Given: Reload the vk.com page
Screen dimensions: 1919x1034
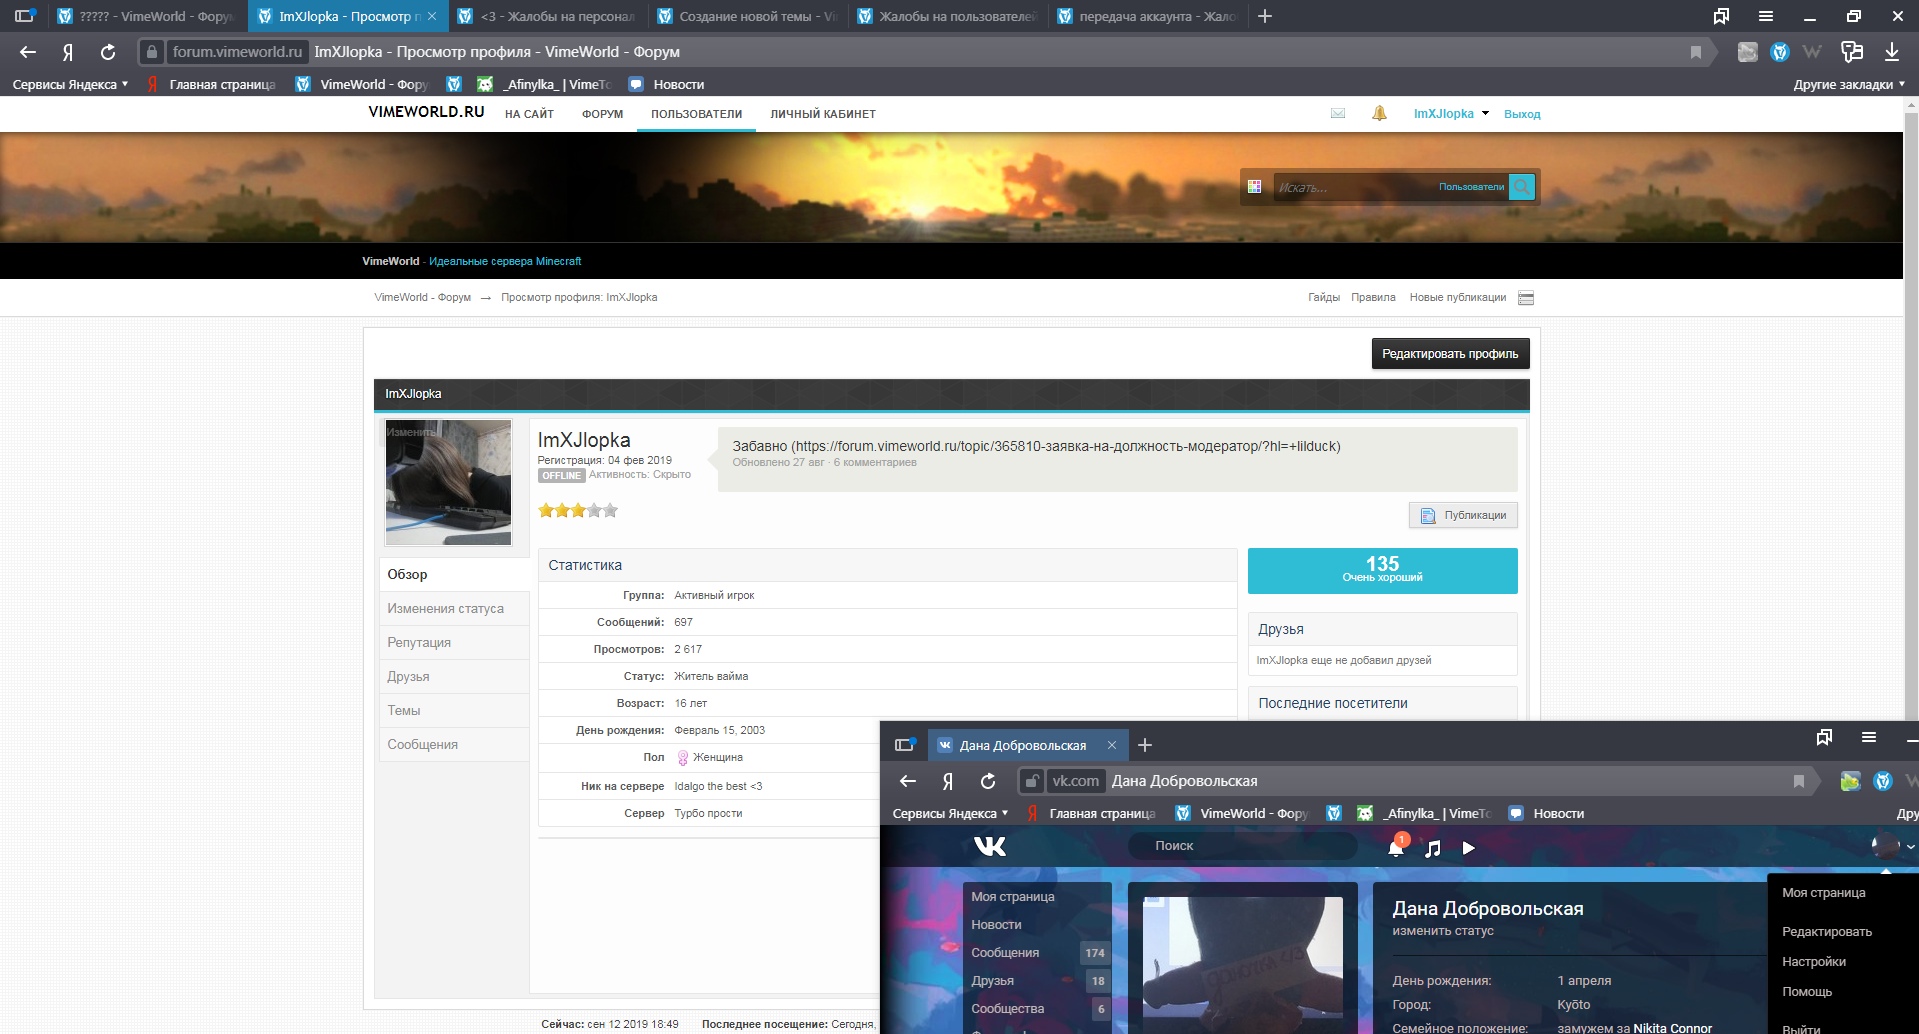Looking at the screenshot, I should tap(988, 781).
